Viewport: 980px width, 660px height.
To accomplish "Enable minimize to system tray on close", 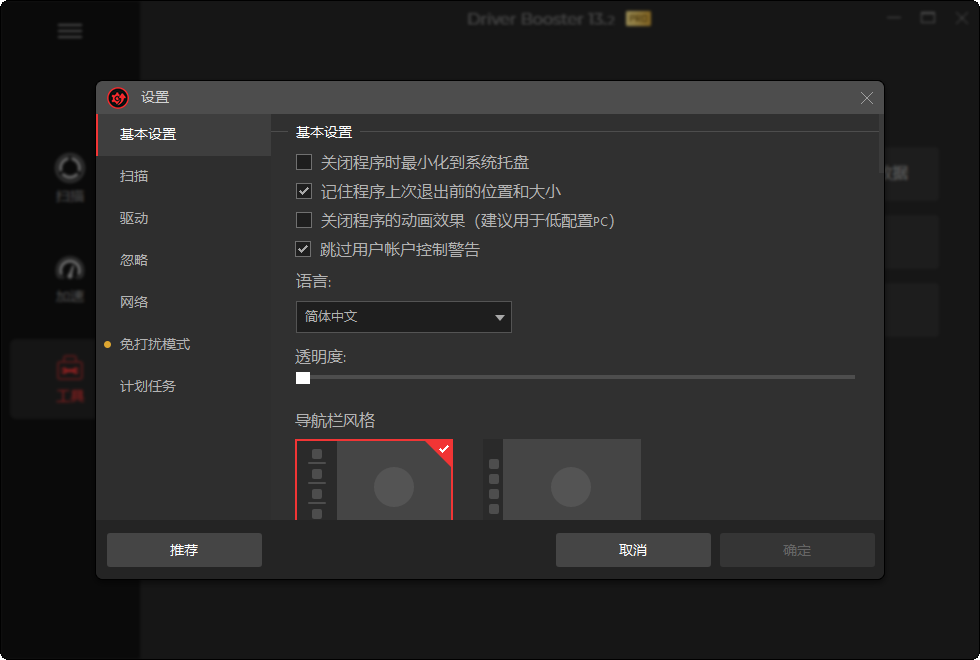I will 303,162.
